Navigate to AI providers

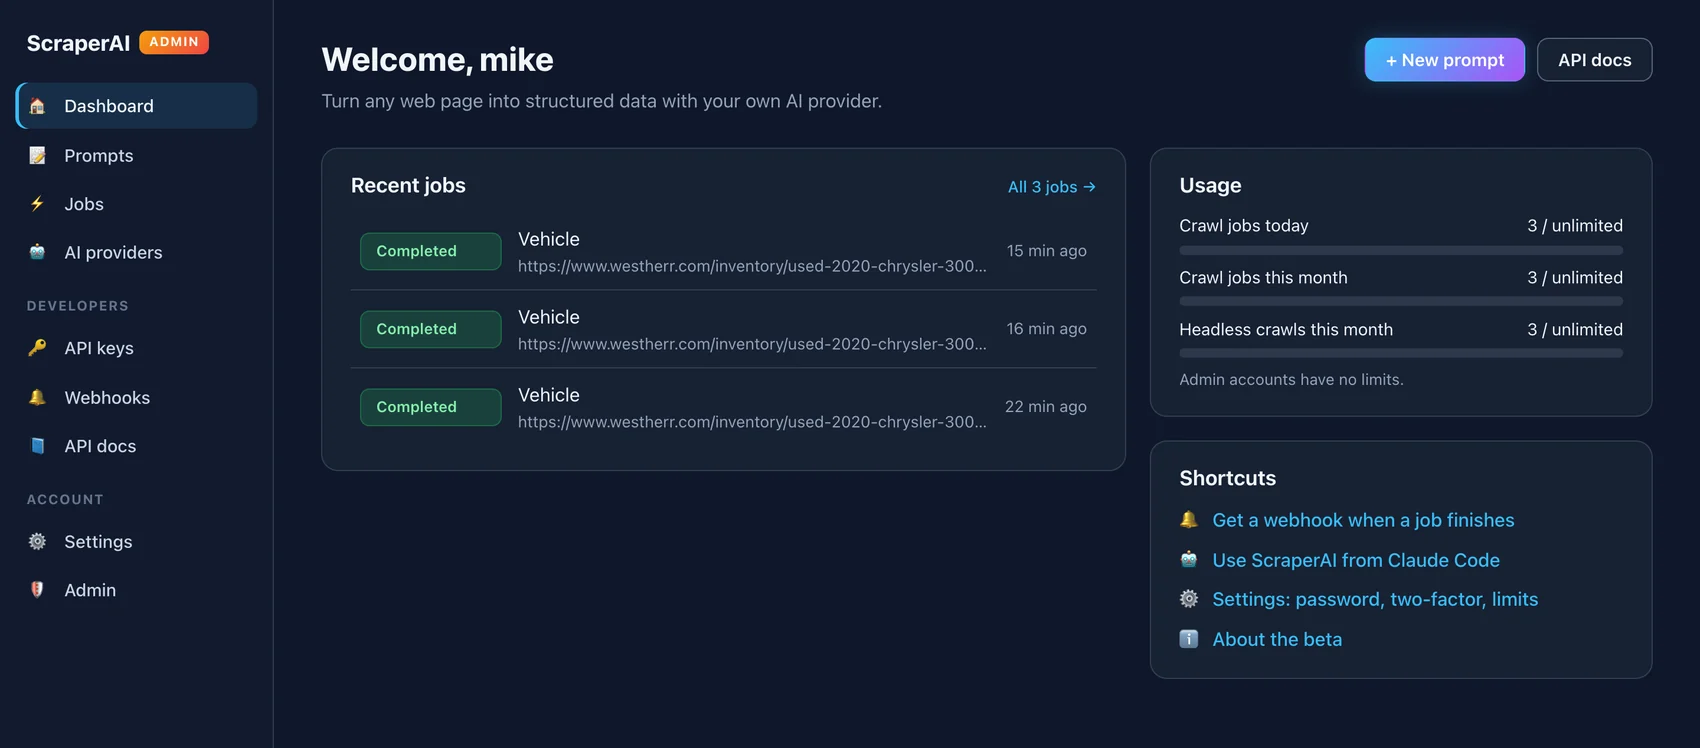click(137, 252)
